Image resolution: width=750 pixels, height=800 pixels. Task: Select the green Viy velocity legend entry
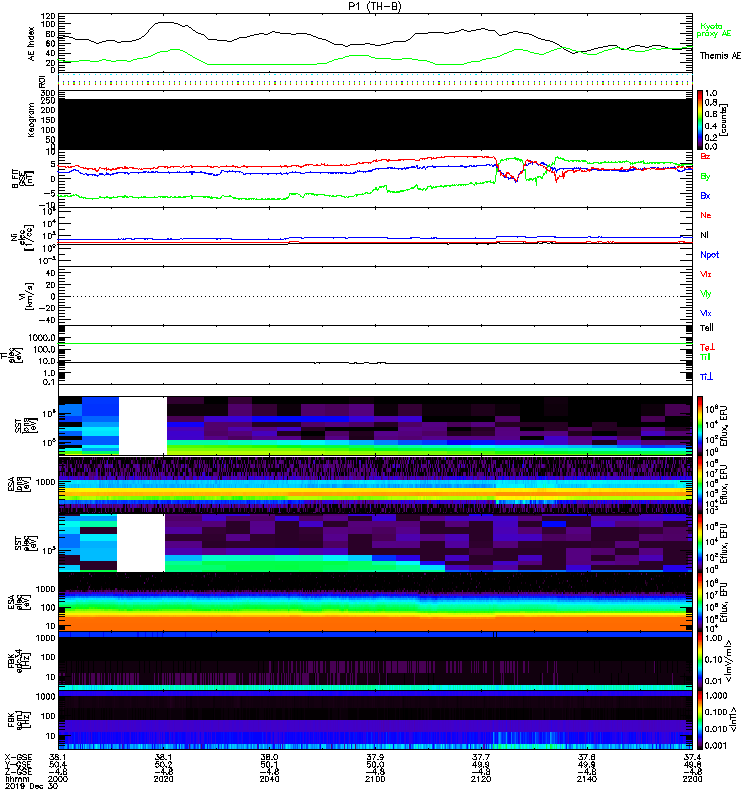point(706,294)
